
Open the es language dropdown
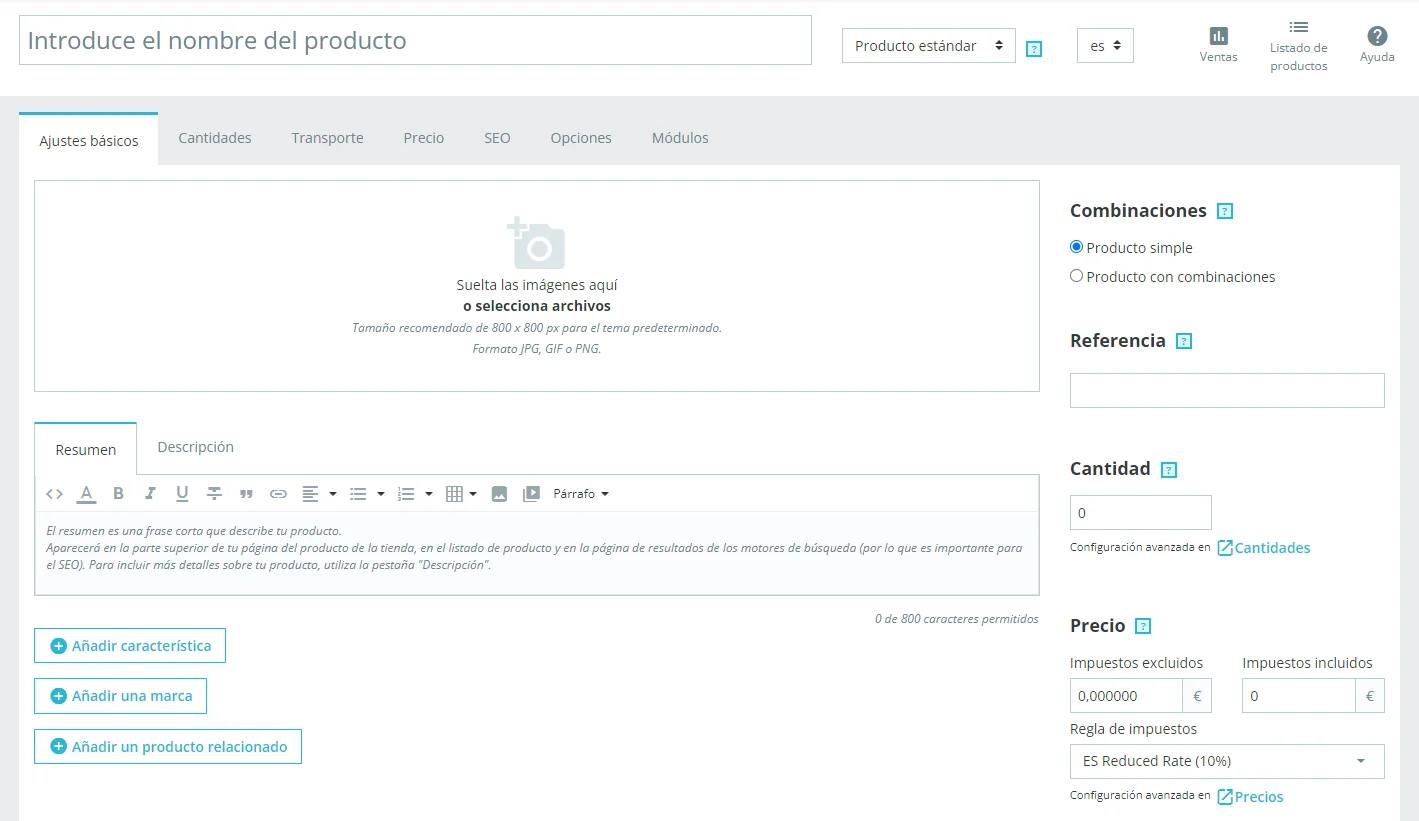tap(1105, 46)
